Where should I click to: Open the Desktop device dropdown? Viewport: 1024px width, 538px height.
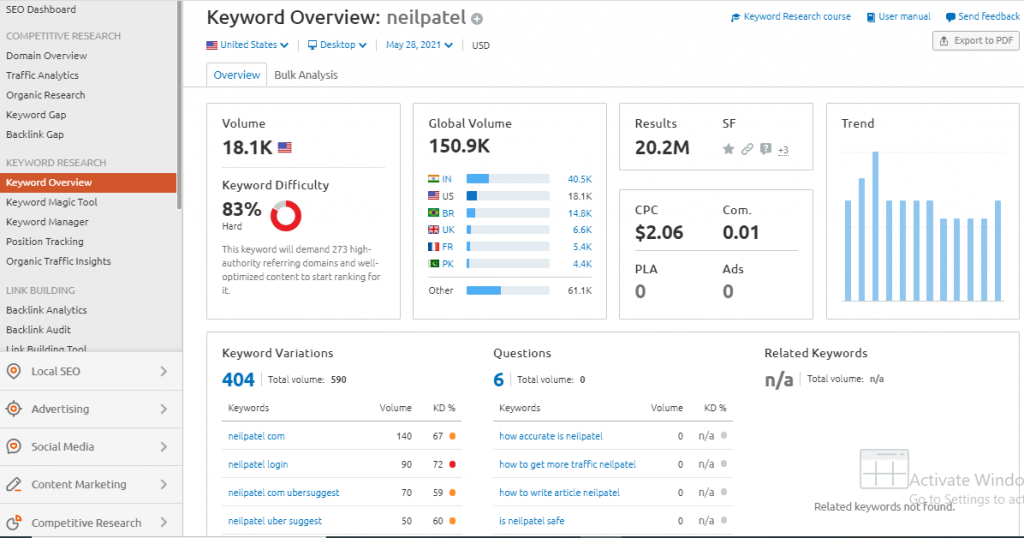coord(337,45)
